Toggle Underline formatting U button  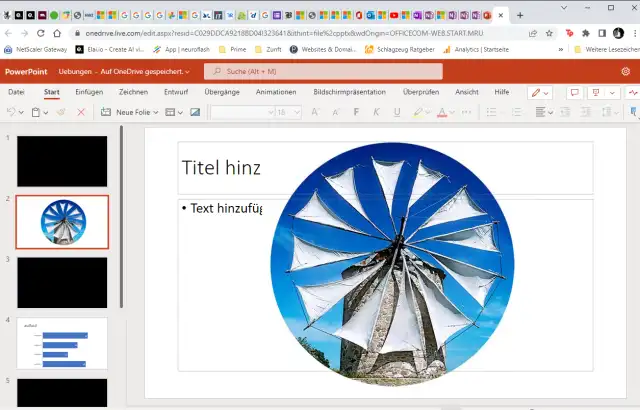[397, 112]
